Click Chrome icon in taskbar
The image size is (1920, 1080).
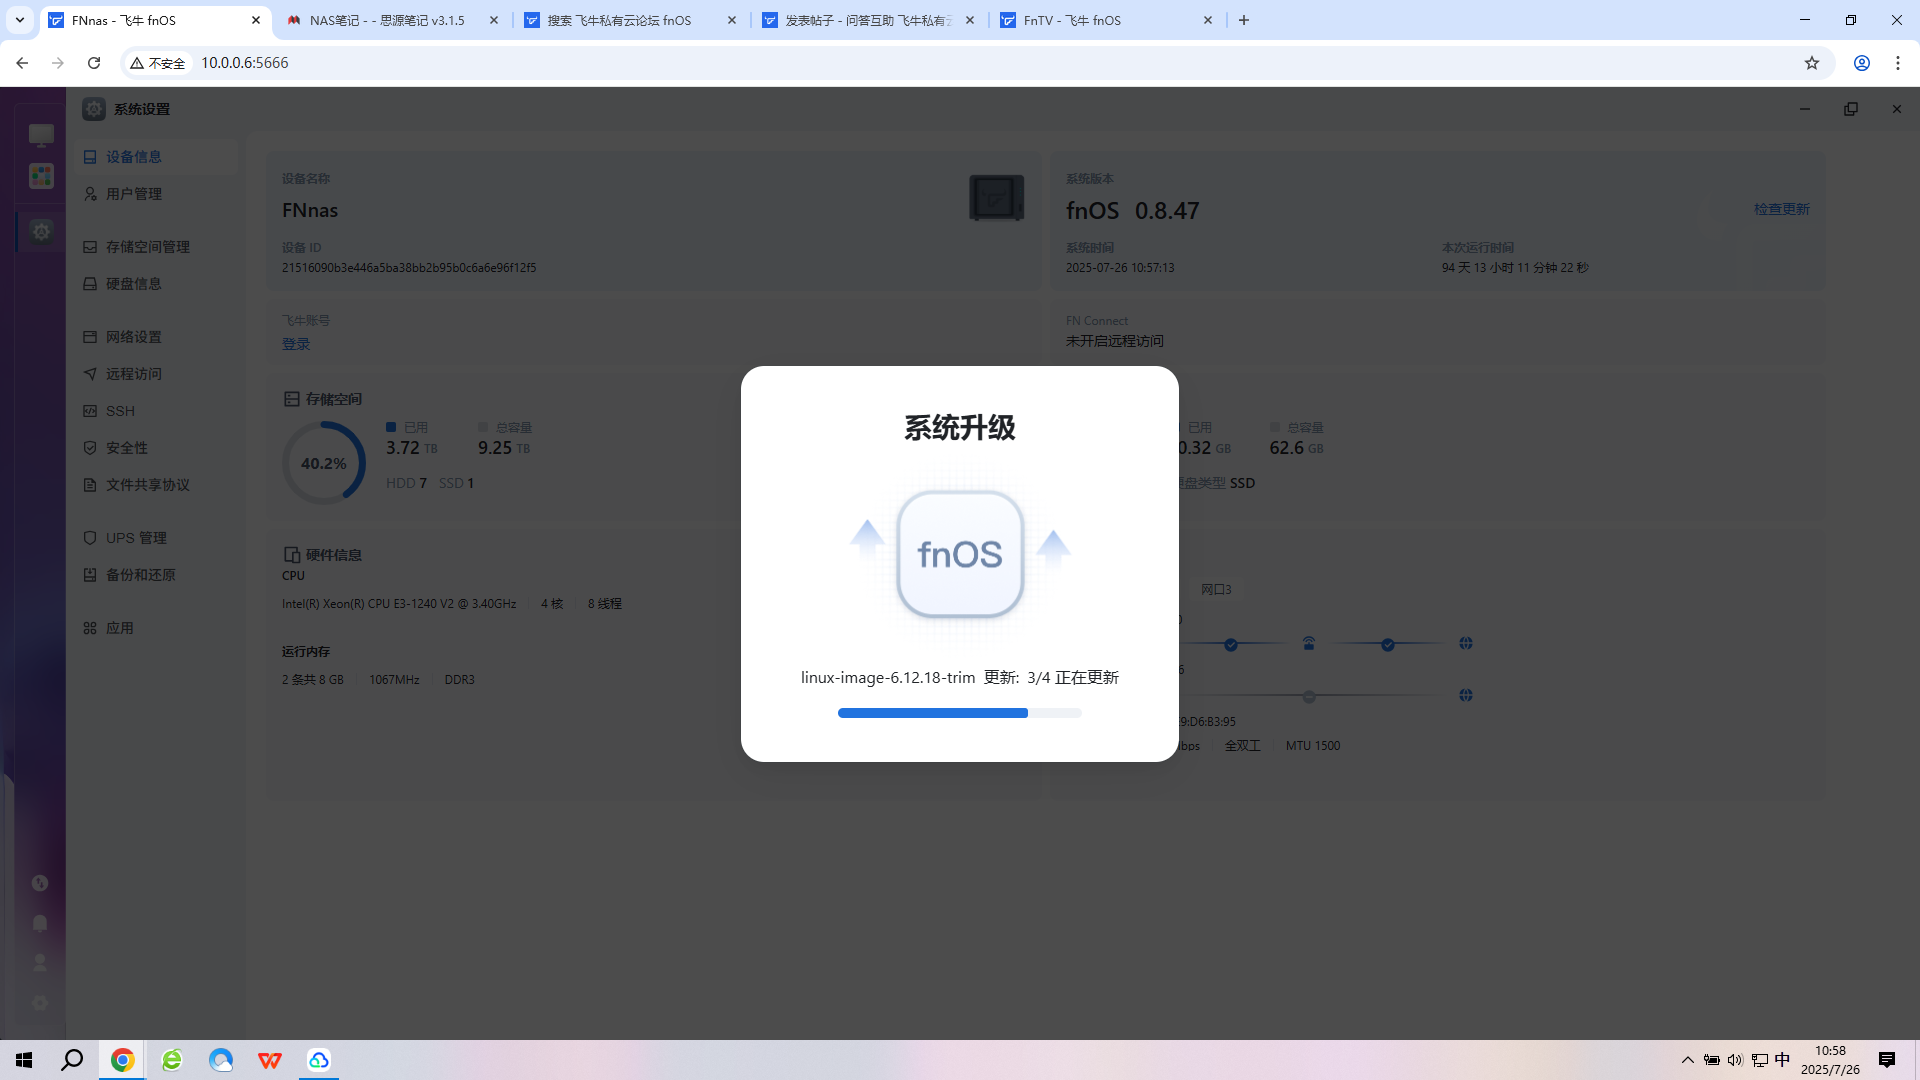pyautogui.click(x=122, y=1060)
